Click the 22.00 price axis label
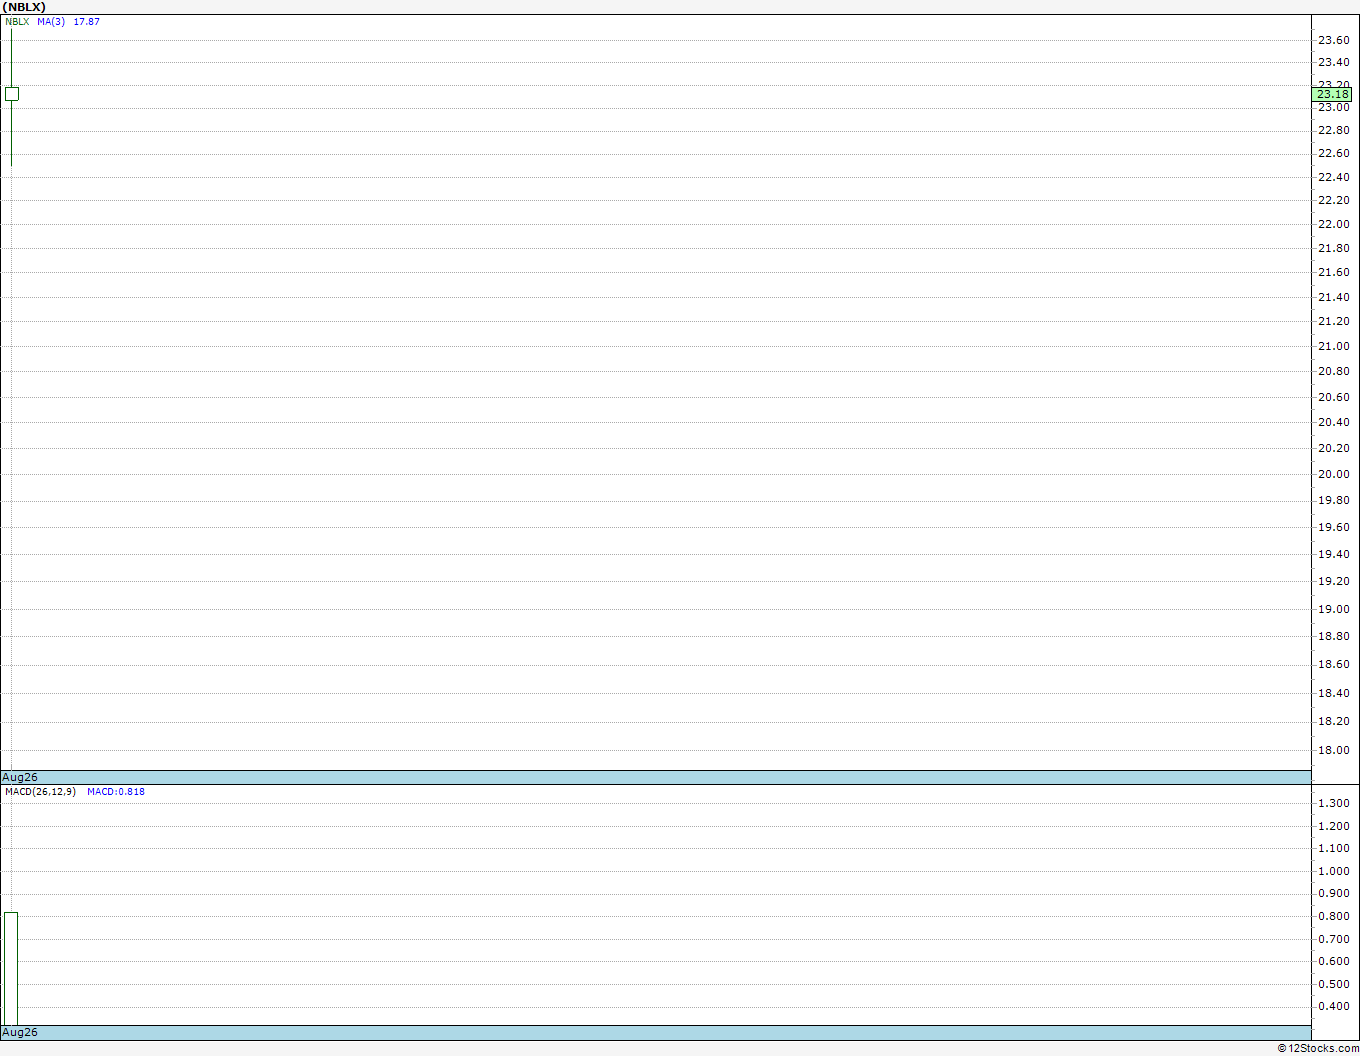 (1334, 224)
